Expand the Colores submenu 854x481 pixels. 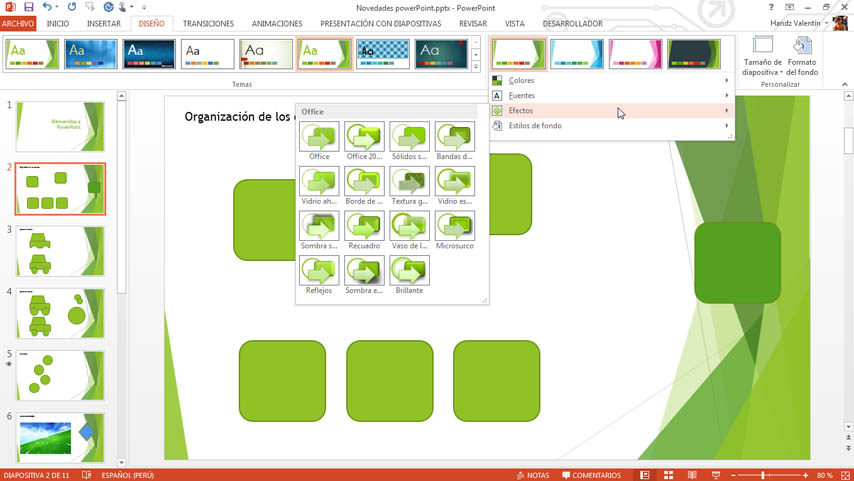pyautogui.click(x=610, y=81)
